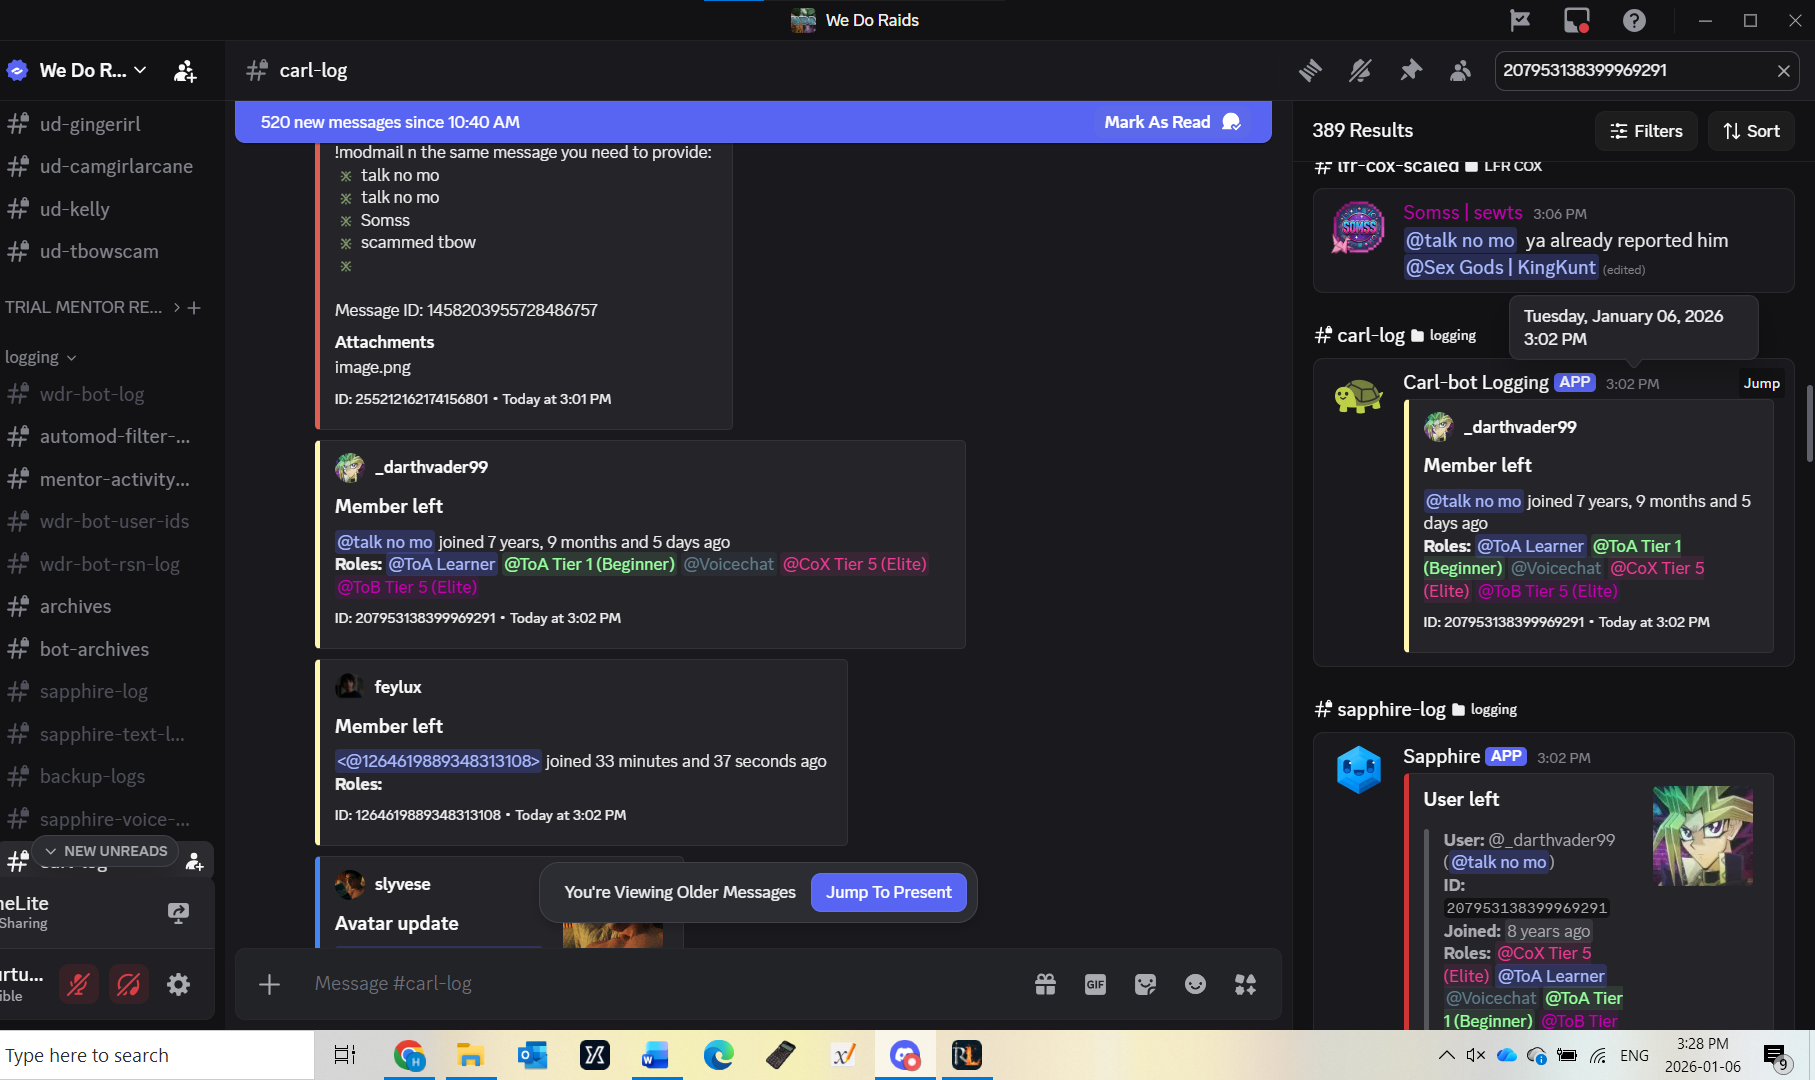Screen dimensions: 1815x1080
Task: Open user settings gear
Action: (178, 985)
